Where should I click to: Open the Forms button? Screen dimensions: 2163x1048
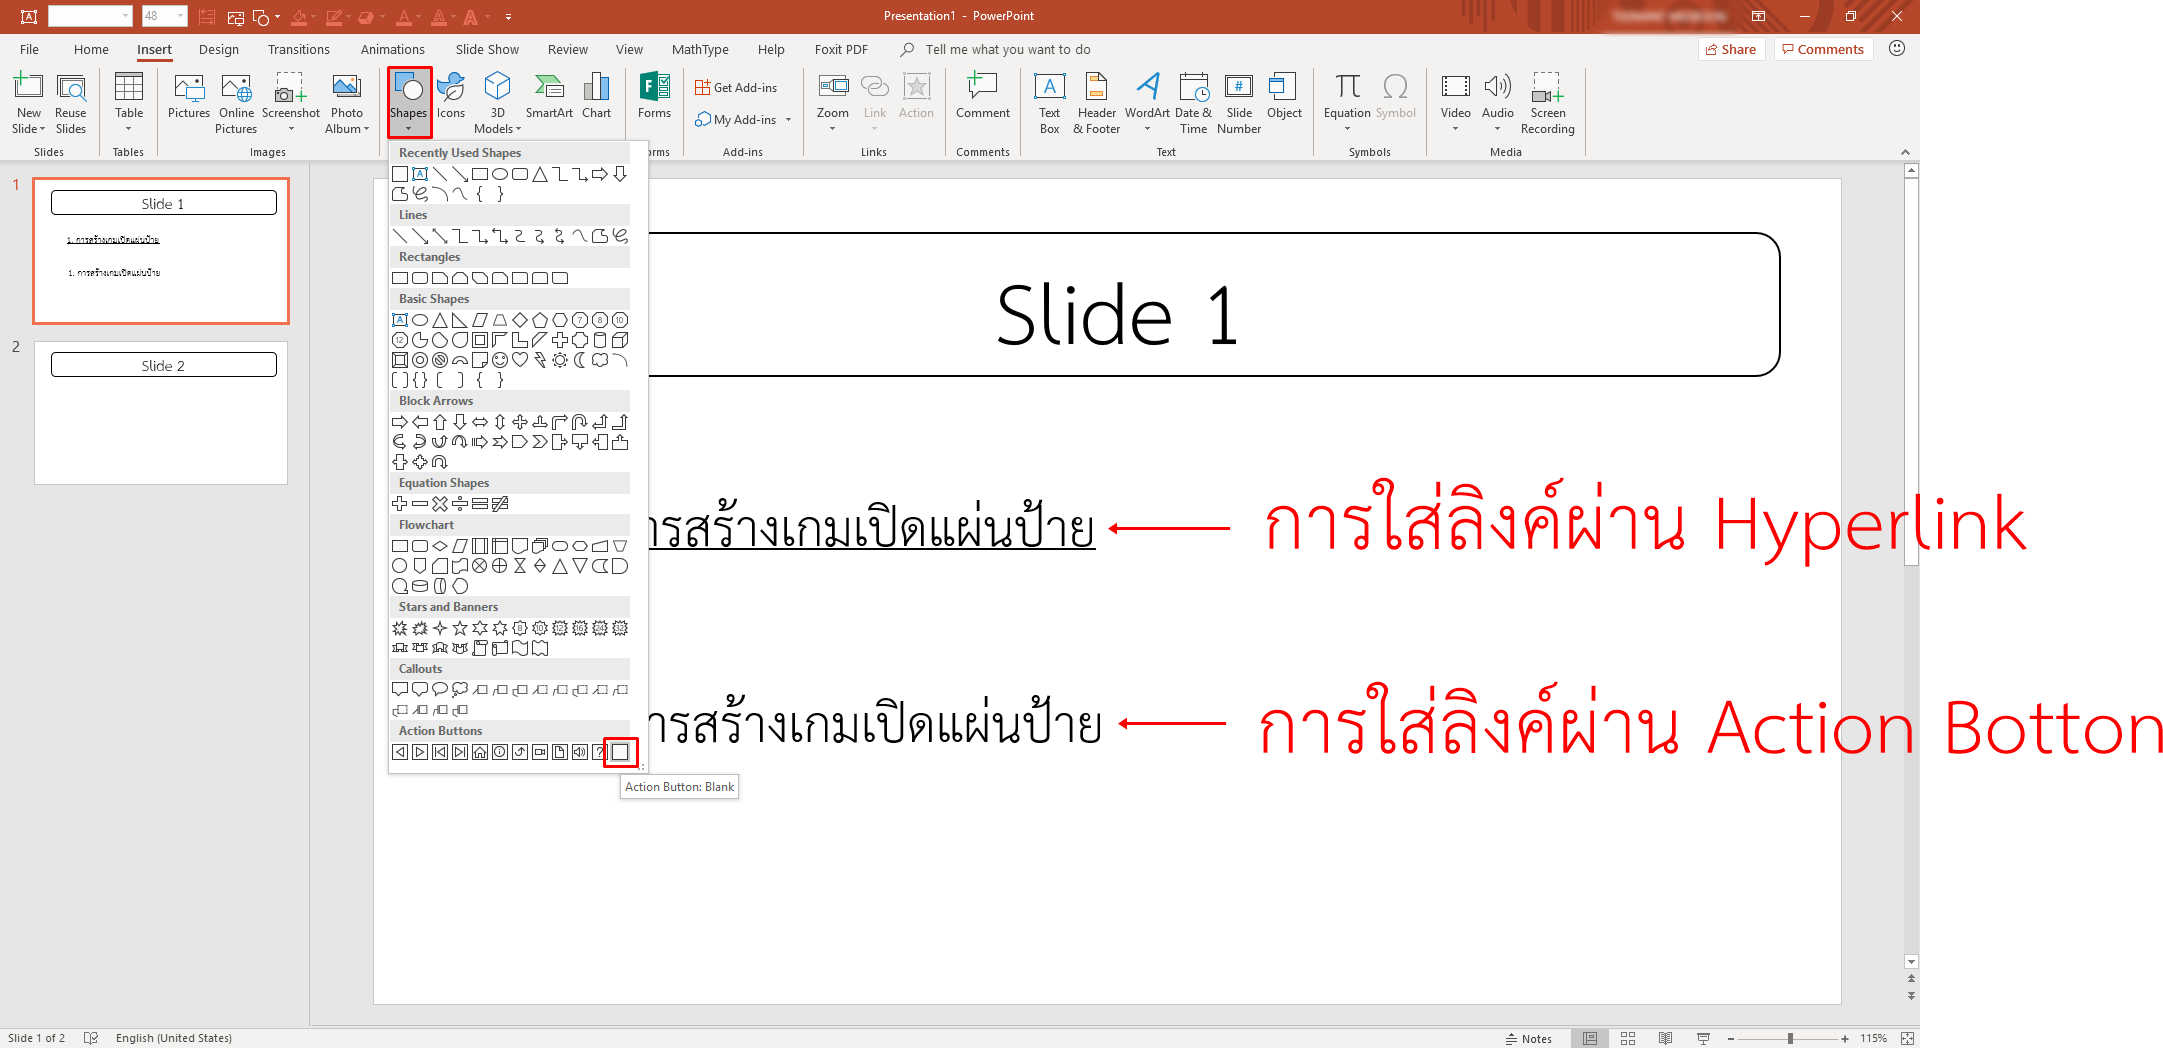(655, 98)
